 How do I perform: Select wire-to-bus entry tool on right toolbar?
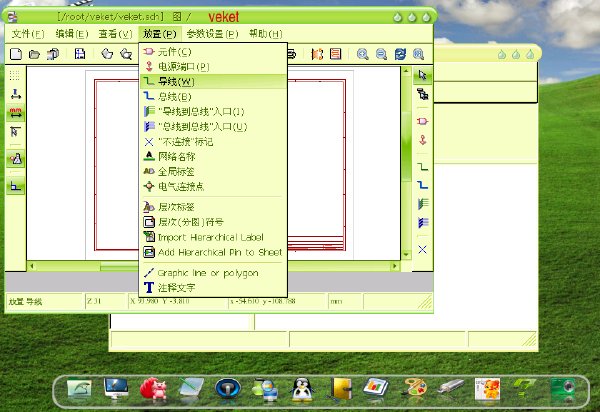click(422, 204)
